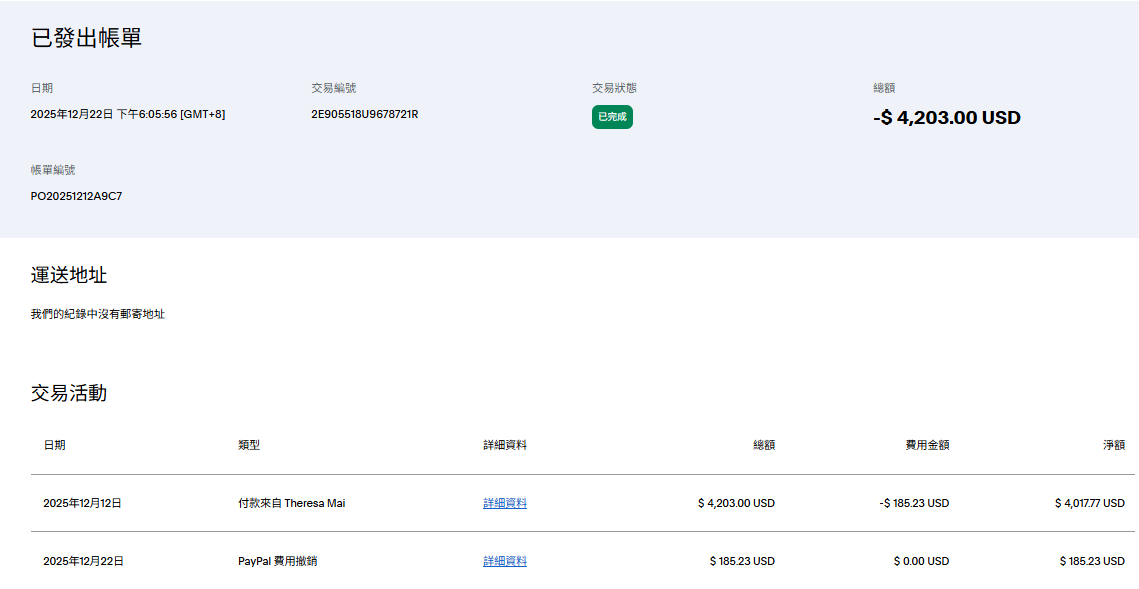Click the -$ 185.23 USD fee amount
This screenshot has height=589, width=1139.
pyautogui.click(x=913, y=503)
